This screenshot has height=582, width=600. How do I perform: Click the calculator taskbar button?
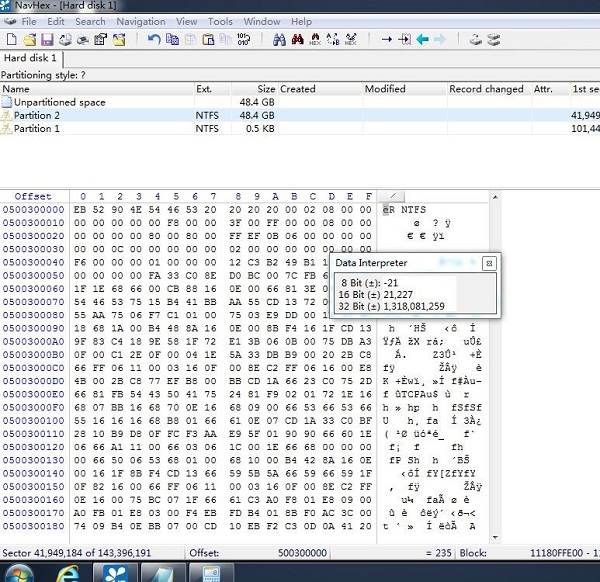pos(211,572)
